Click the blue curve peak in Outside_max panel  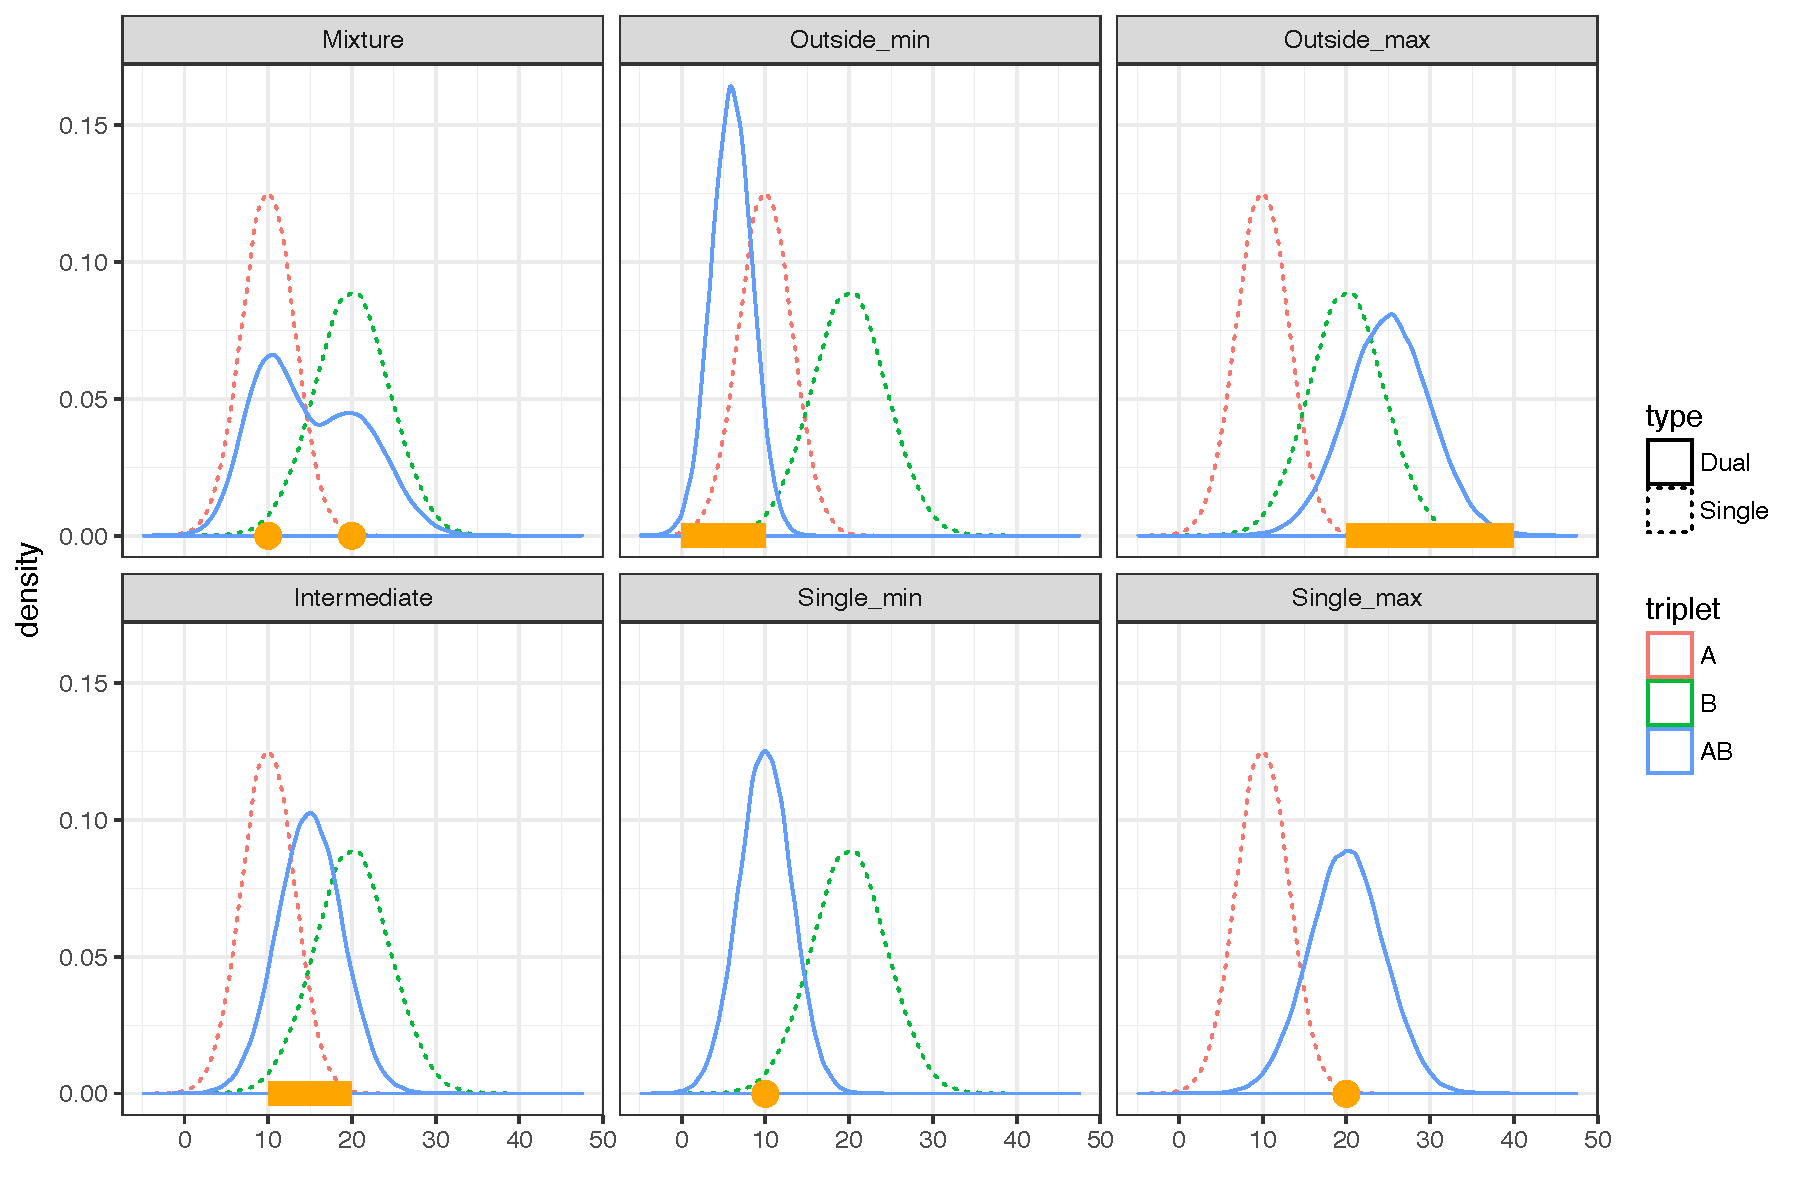1391,315
